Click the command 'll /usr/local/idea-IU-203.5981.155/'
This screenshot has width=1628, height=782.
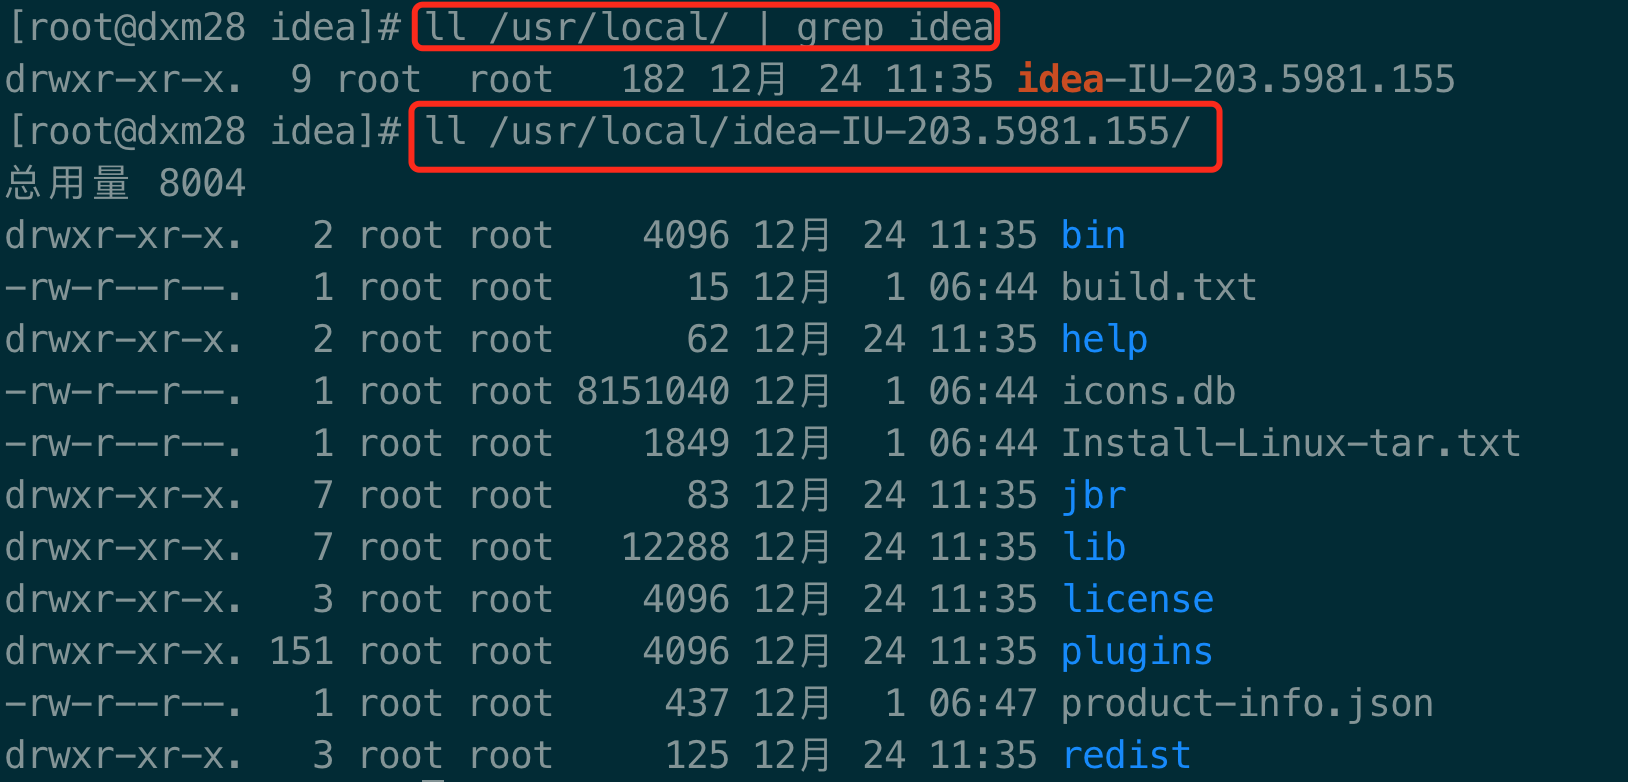tap(807, 131)
